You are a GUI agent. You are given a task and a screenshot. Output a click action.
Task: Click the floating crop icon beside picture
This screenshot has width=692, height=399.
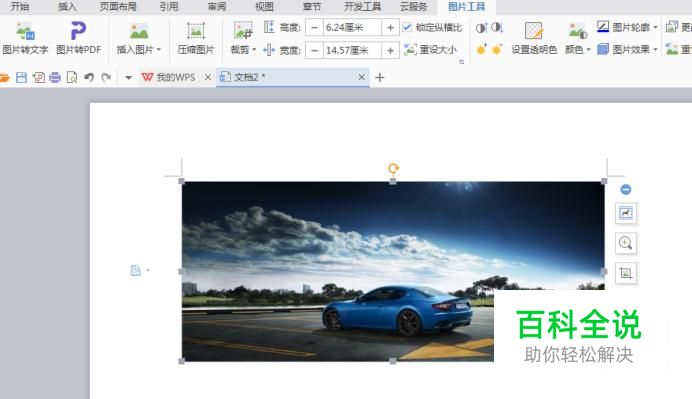point(625,273)
